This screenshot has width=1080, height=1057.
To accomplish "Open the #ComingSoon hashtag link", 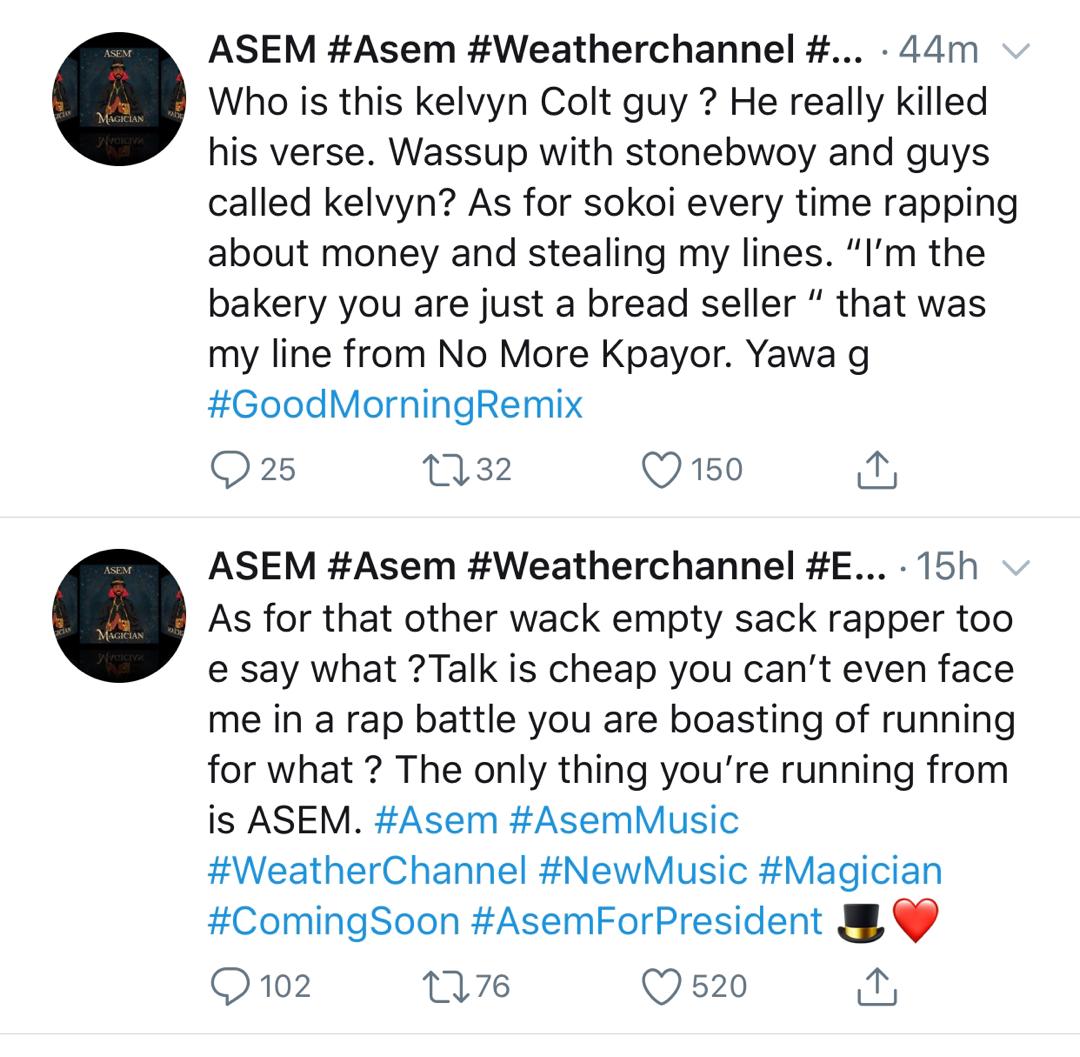I will 332,920.
